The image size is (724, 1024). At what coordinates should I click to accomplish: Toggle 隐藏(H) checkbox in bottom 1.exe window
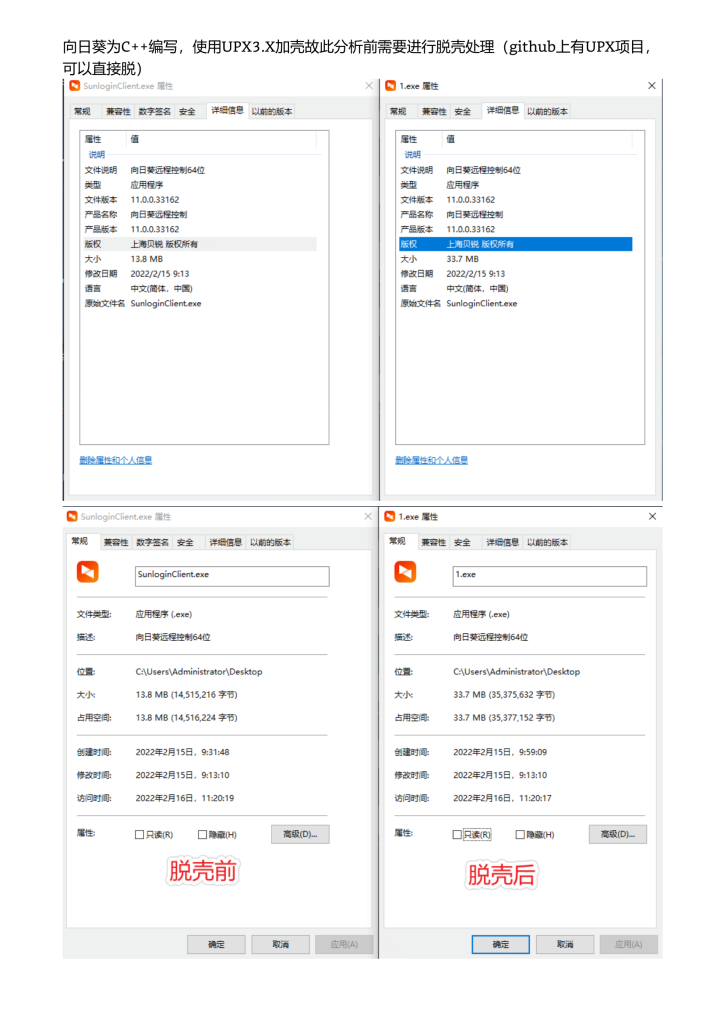tap(520, 835)
